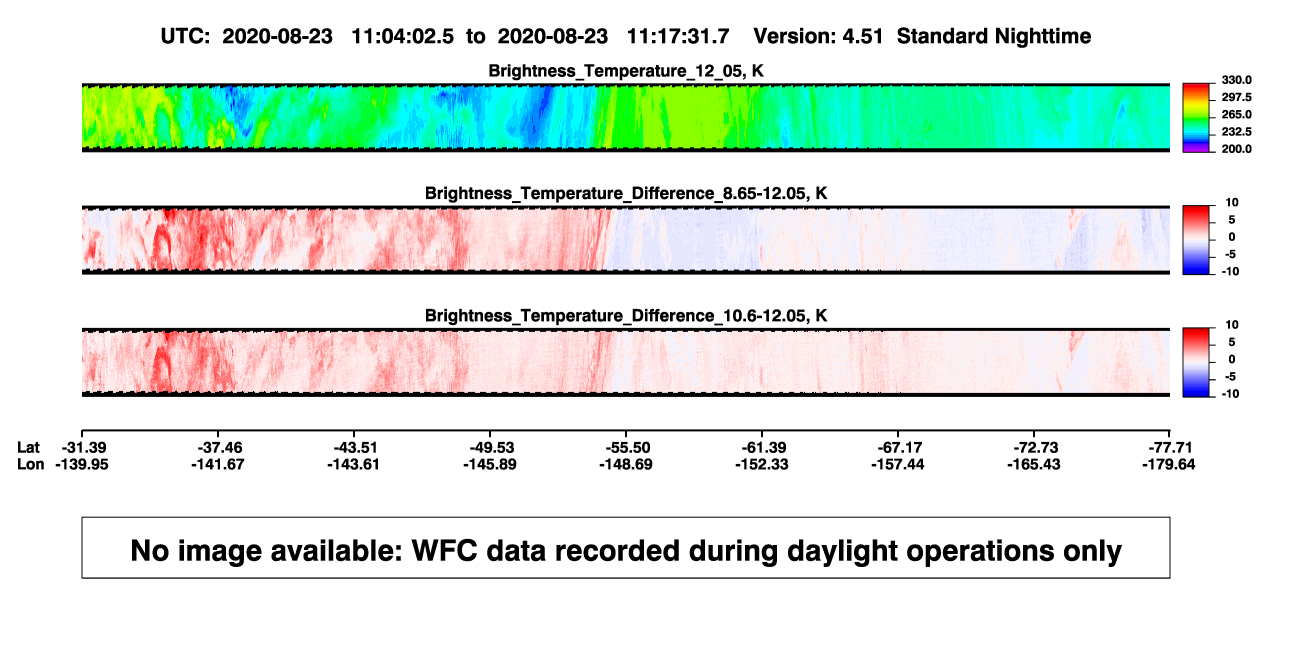Click longitude value -145.89

click(x=490, y=464)
